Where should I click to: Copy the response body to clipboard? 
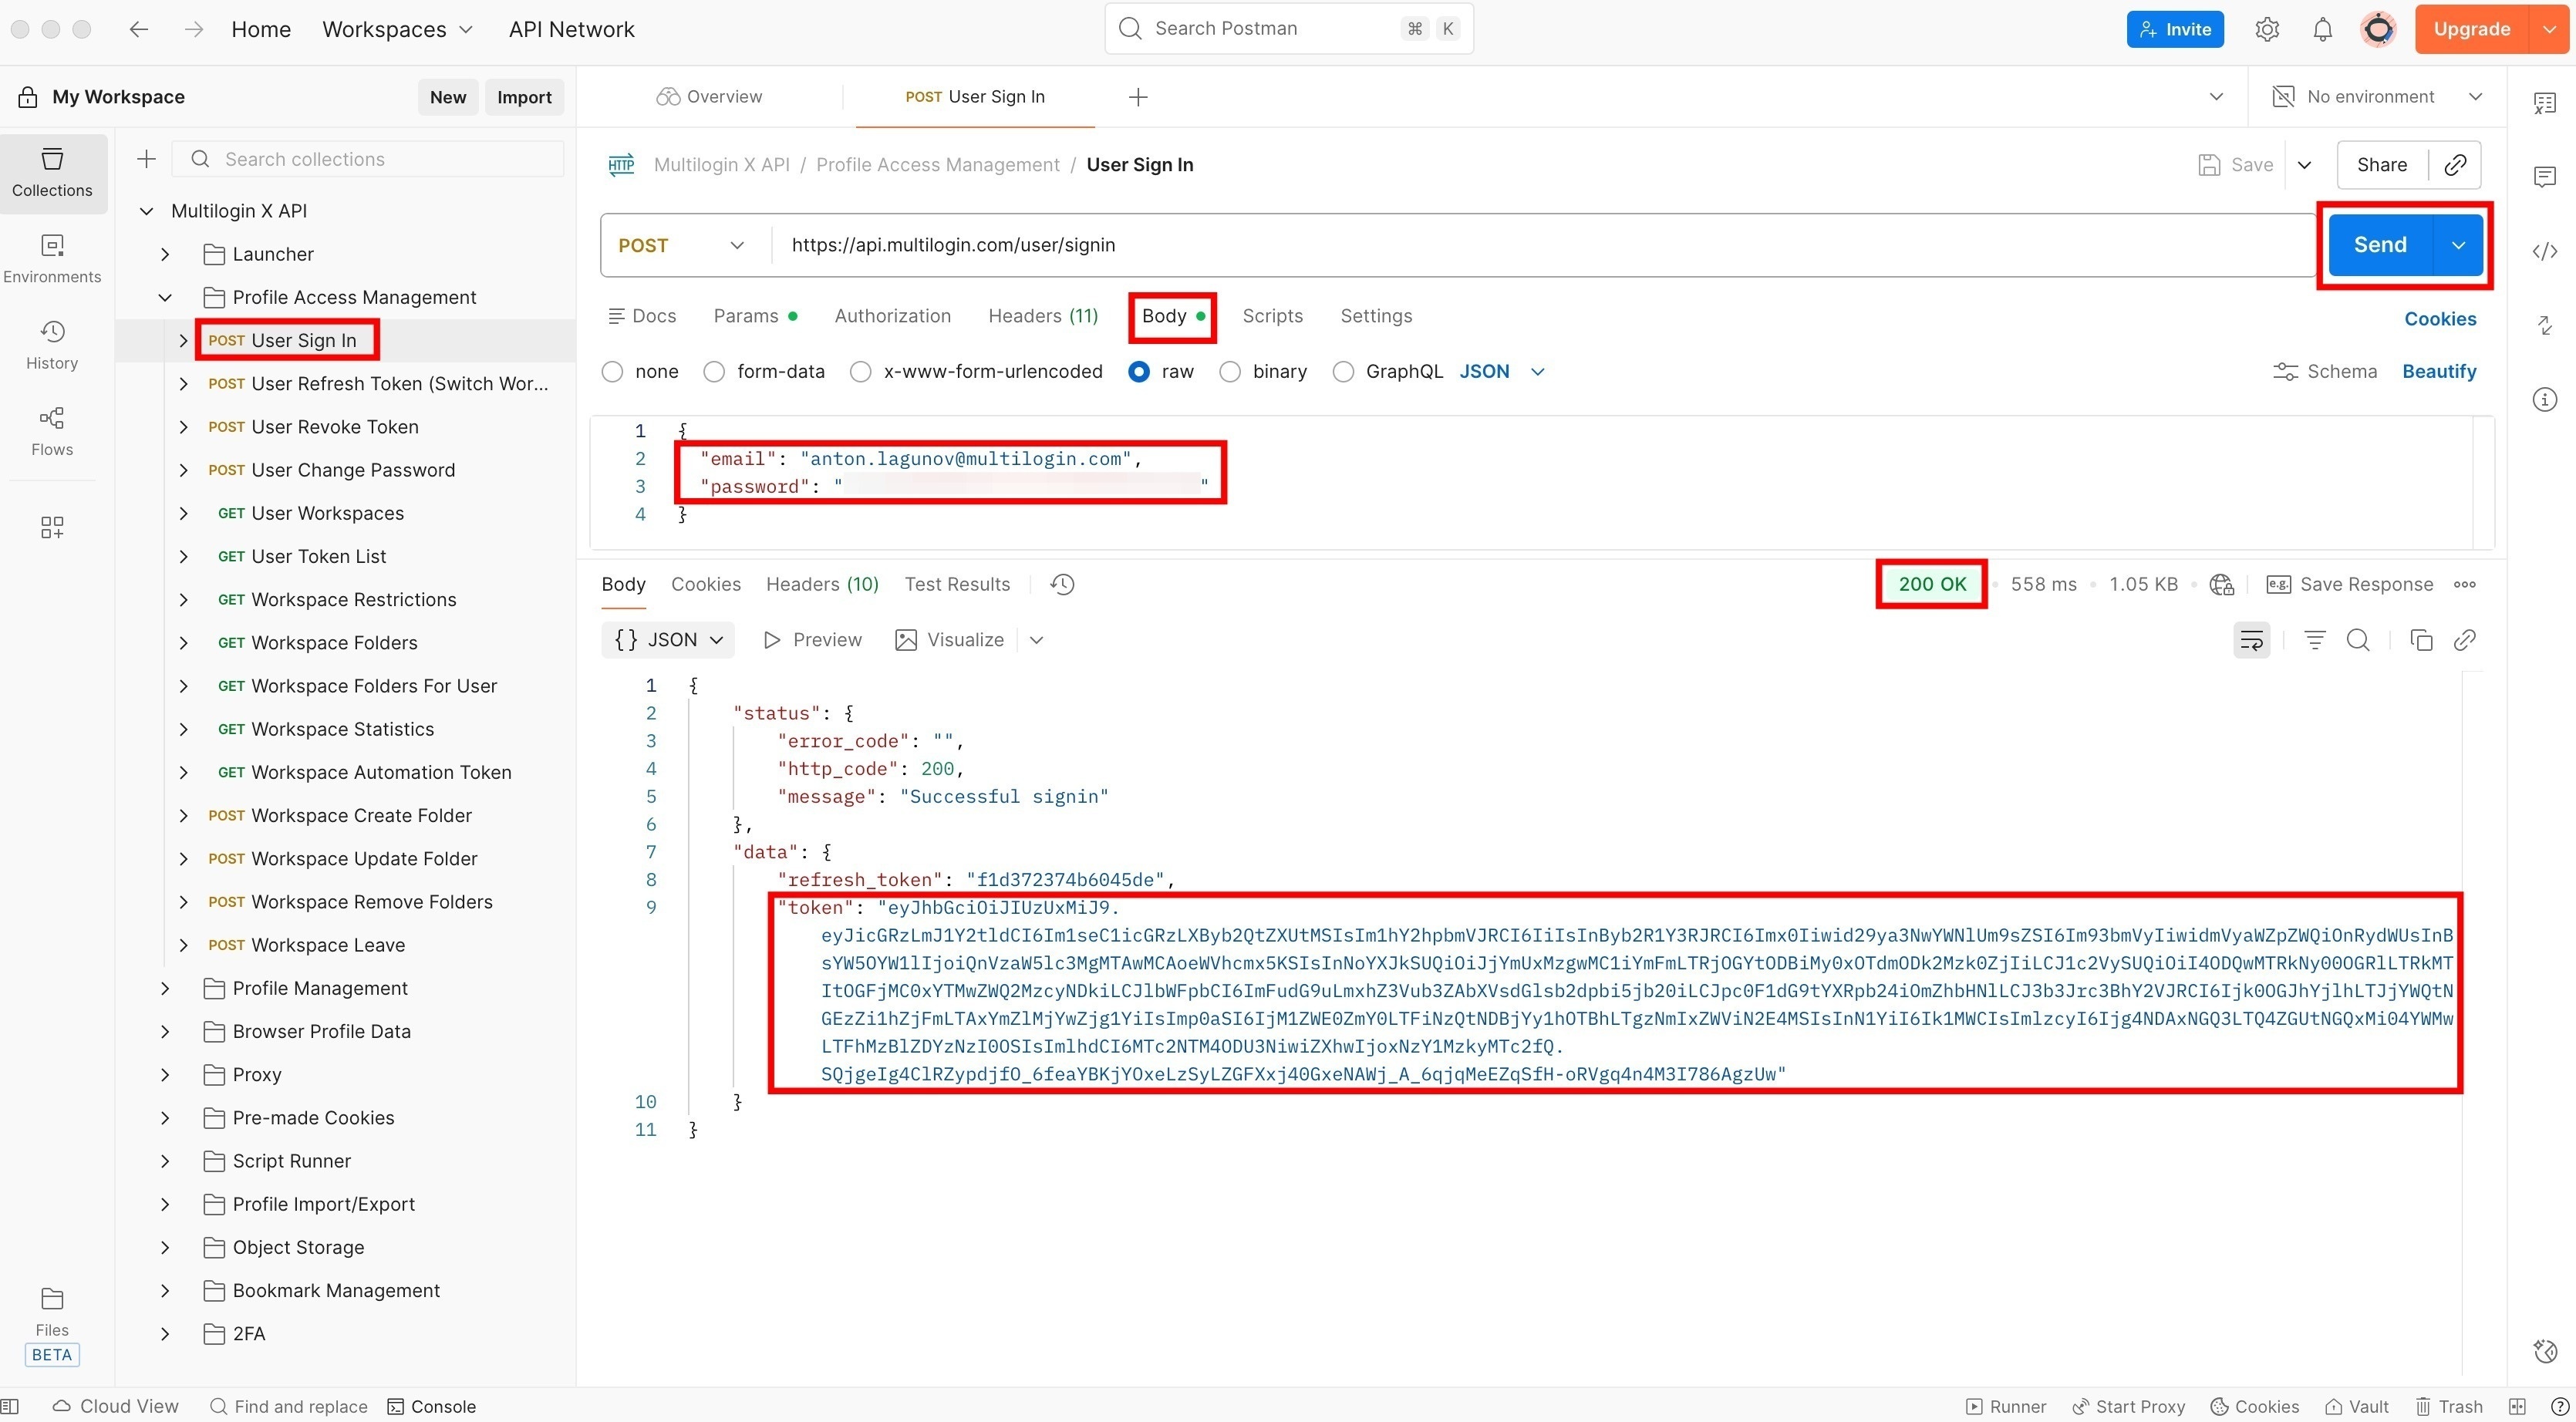[x=2421, y=640]
